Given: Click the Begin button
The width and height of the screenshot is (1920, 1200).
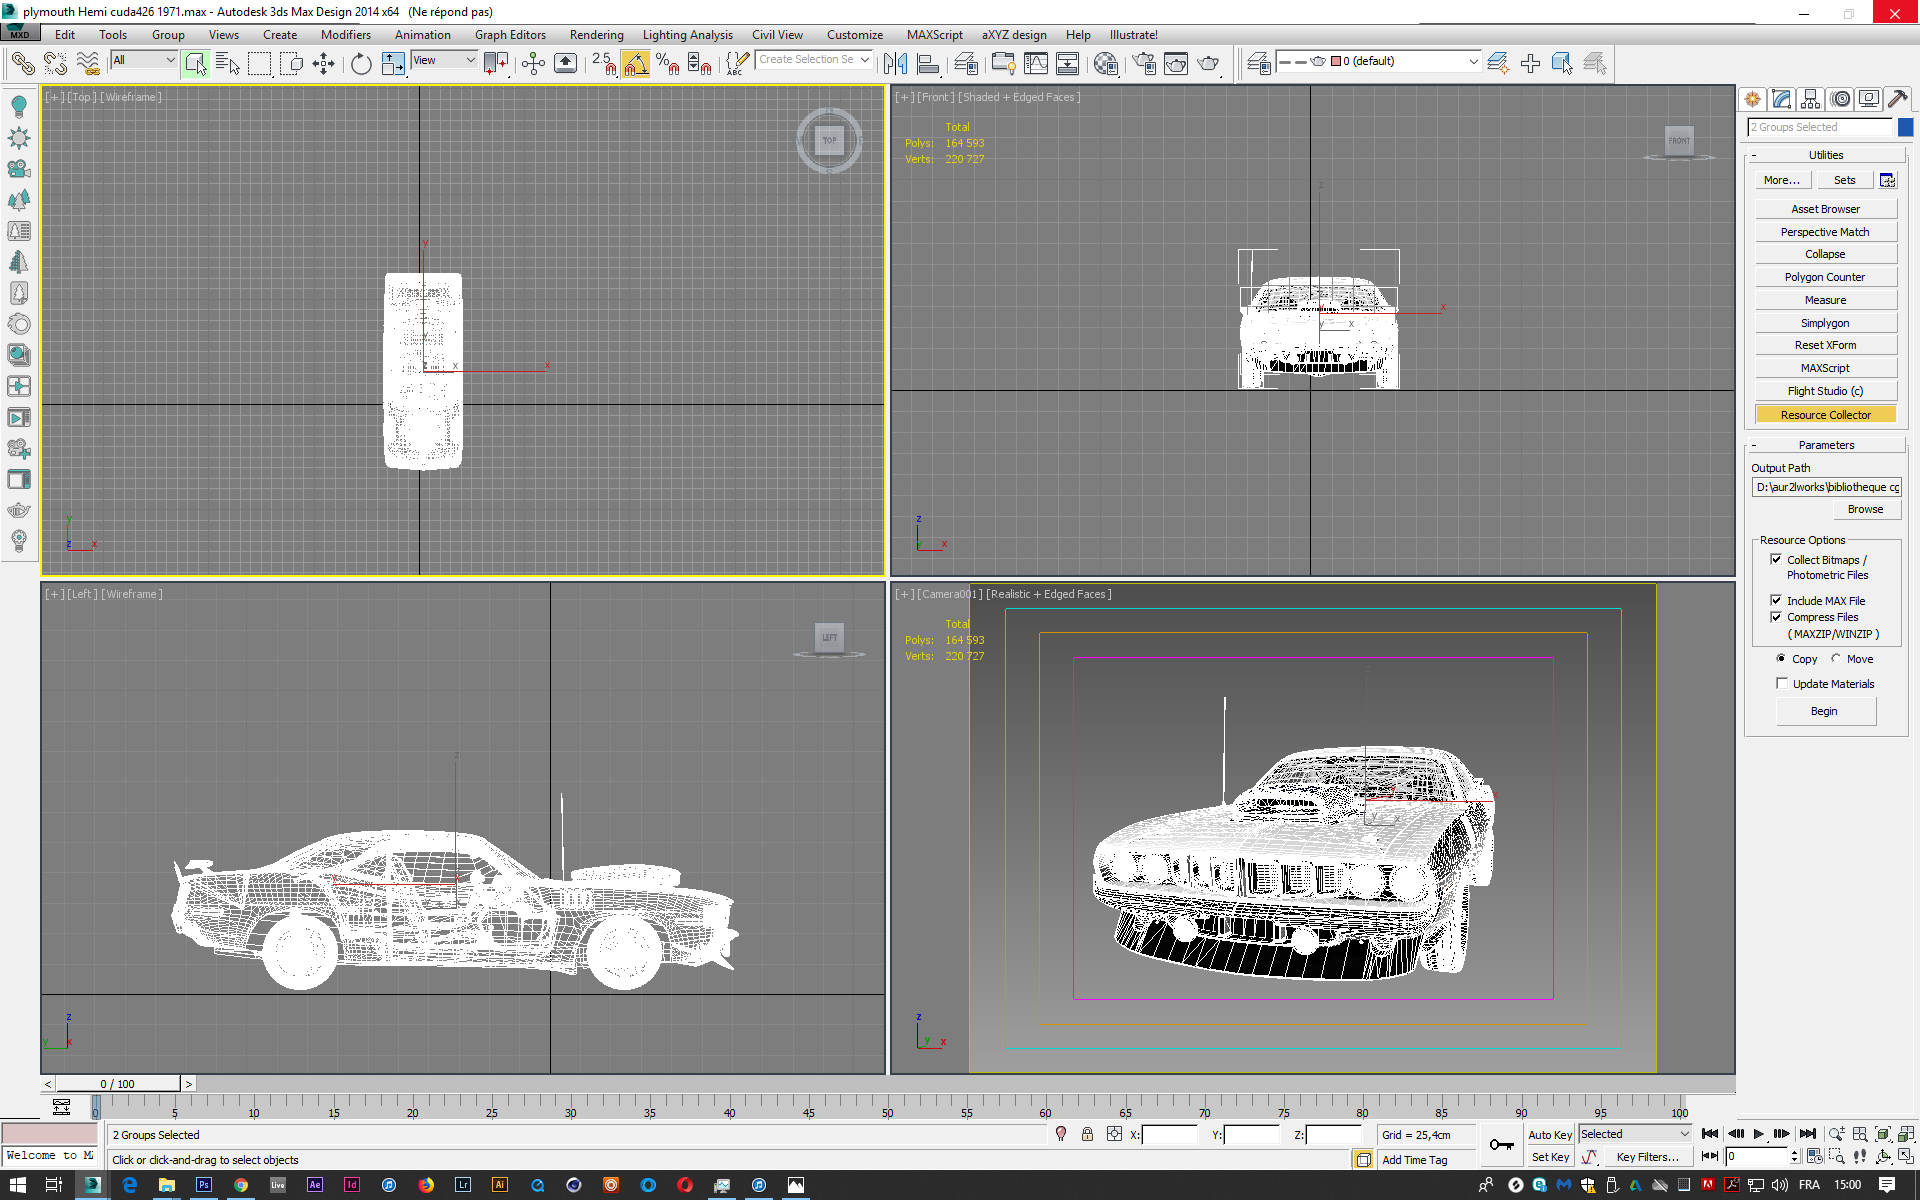Looking at the screenshot, I should pos(1825,711).
